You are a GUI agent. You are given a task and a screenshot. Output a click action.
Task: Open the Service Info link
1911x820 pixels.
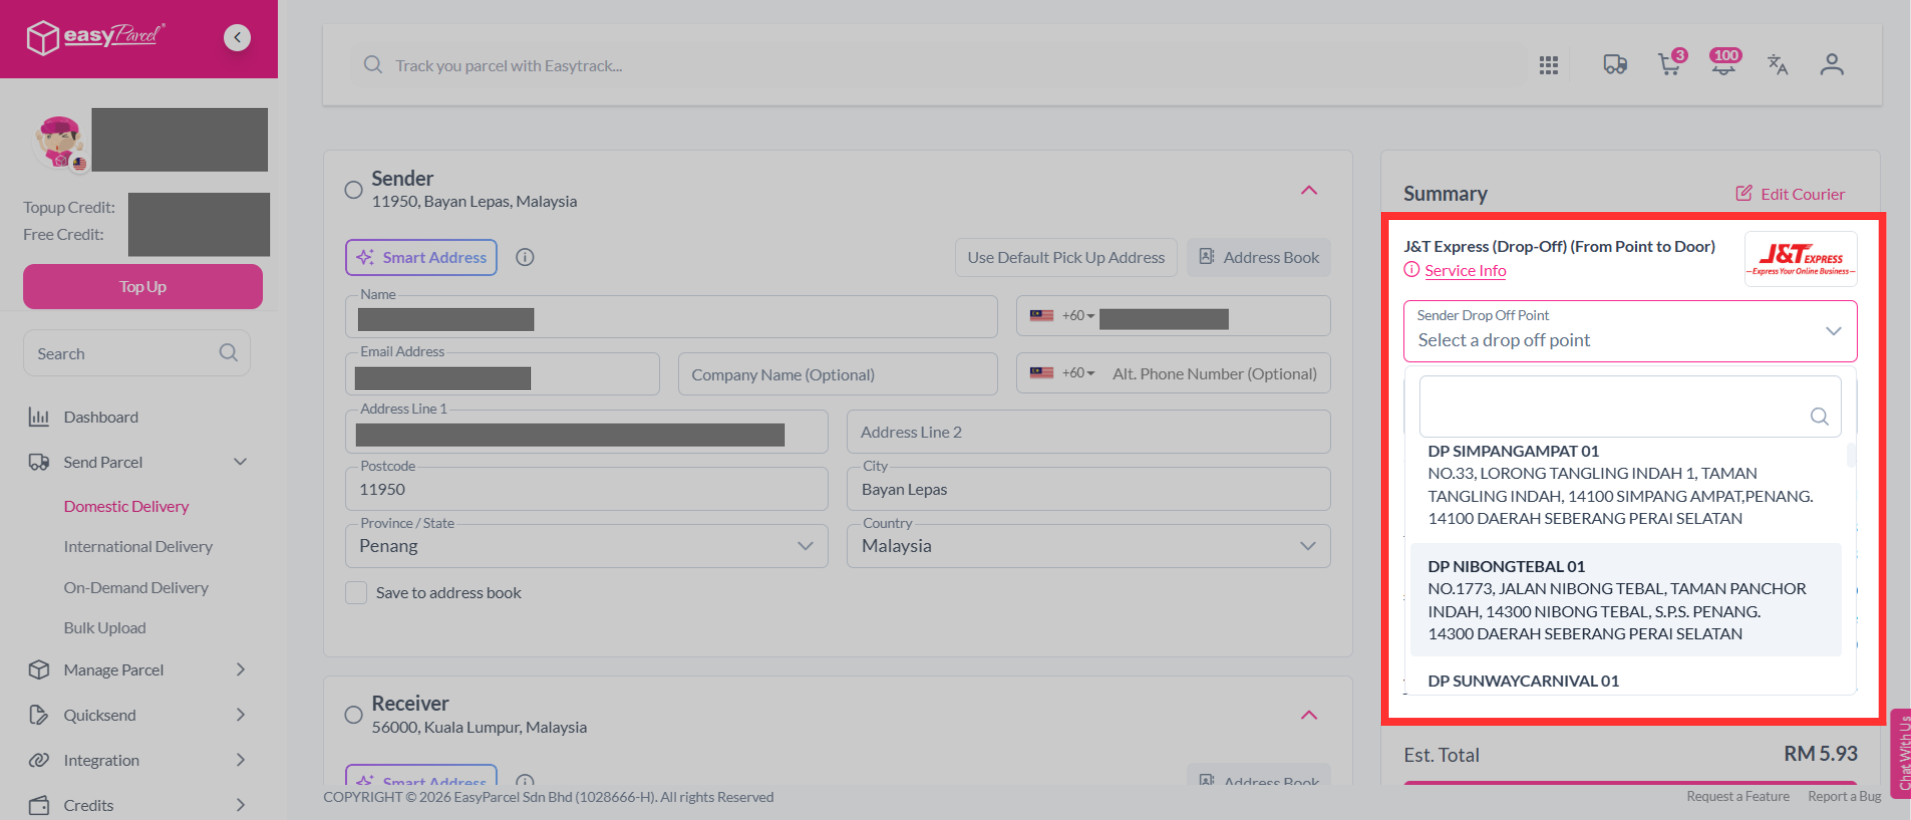[1465, 270]
